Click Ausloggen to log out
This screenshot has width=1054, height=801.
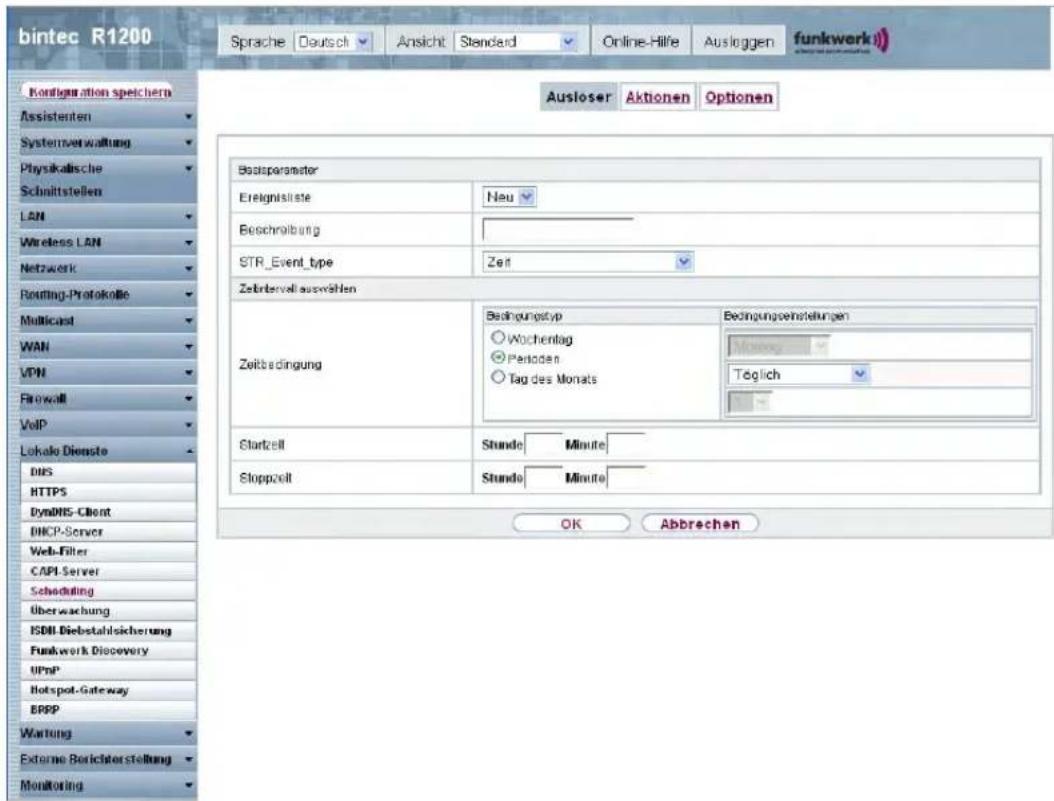pos(738,42)
